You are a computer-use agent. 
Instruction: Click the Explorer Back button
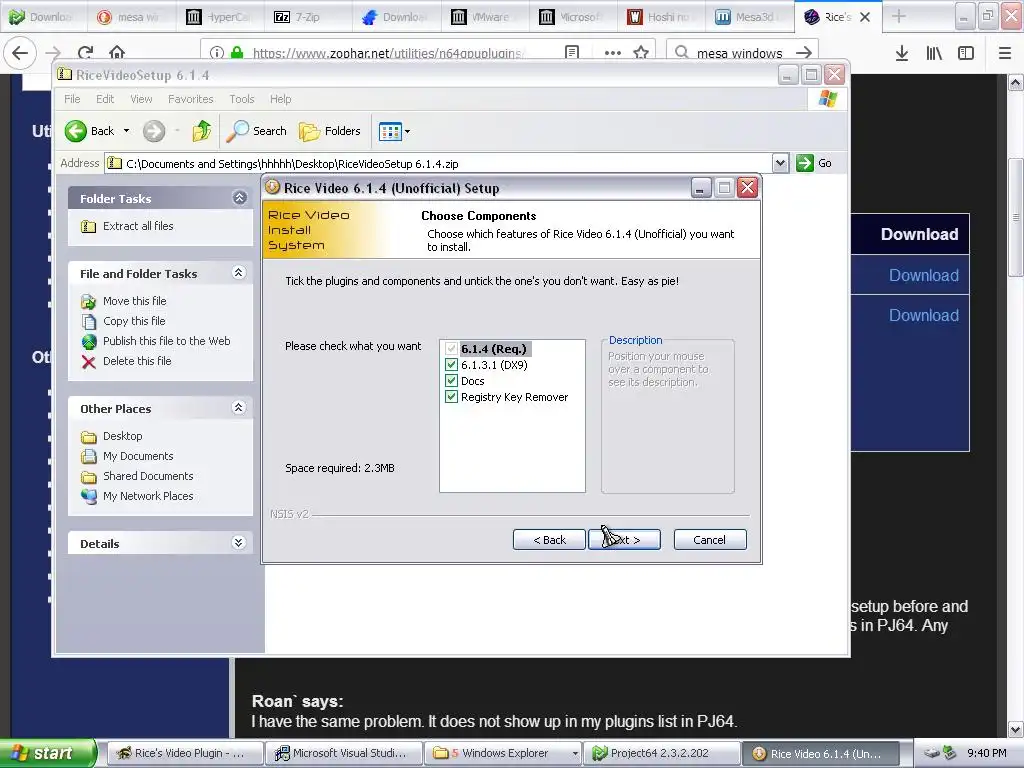pyautogui.click(x=91, y=131)
